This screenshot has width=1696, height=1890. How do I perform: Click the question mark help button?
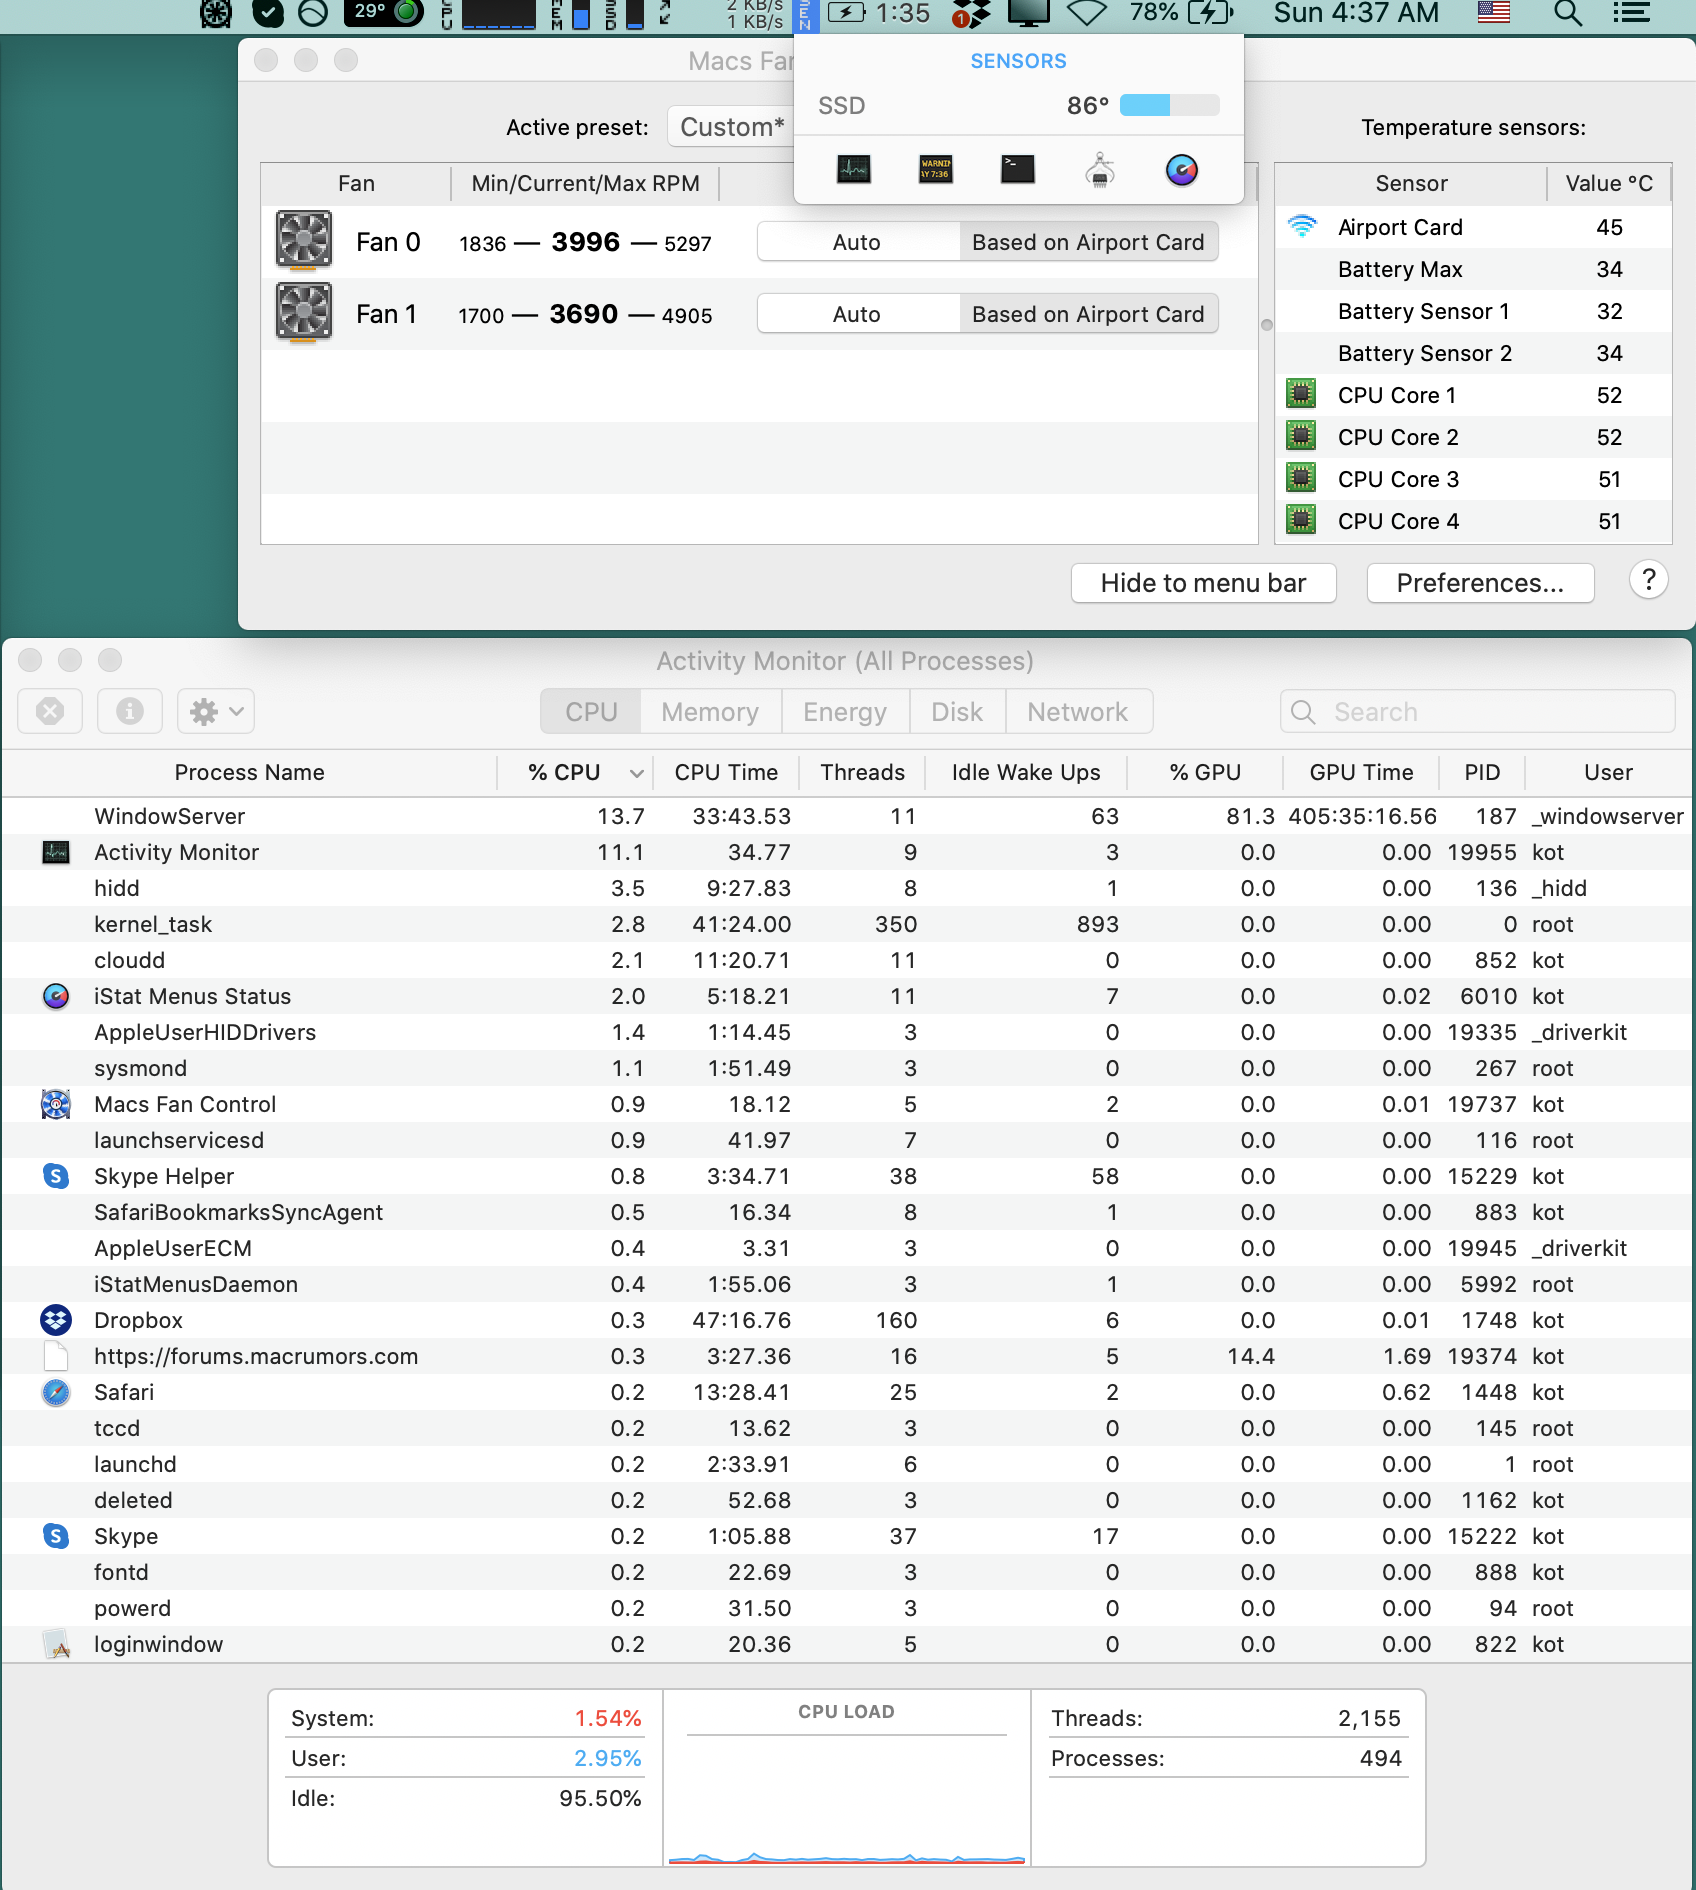click(x=1649, y=580)
